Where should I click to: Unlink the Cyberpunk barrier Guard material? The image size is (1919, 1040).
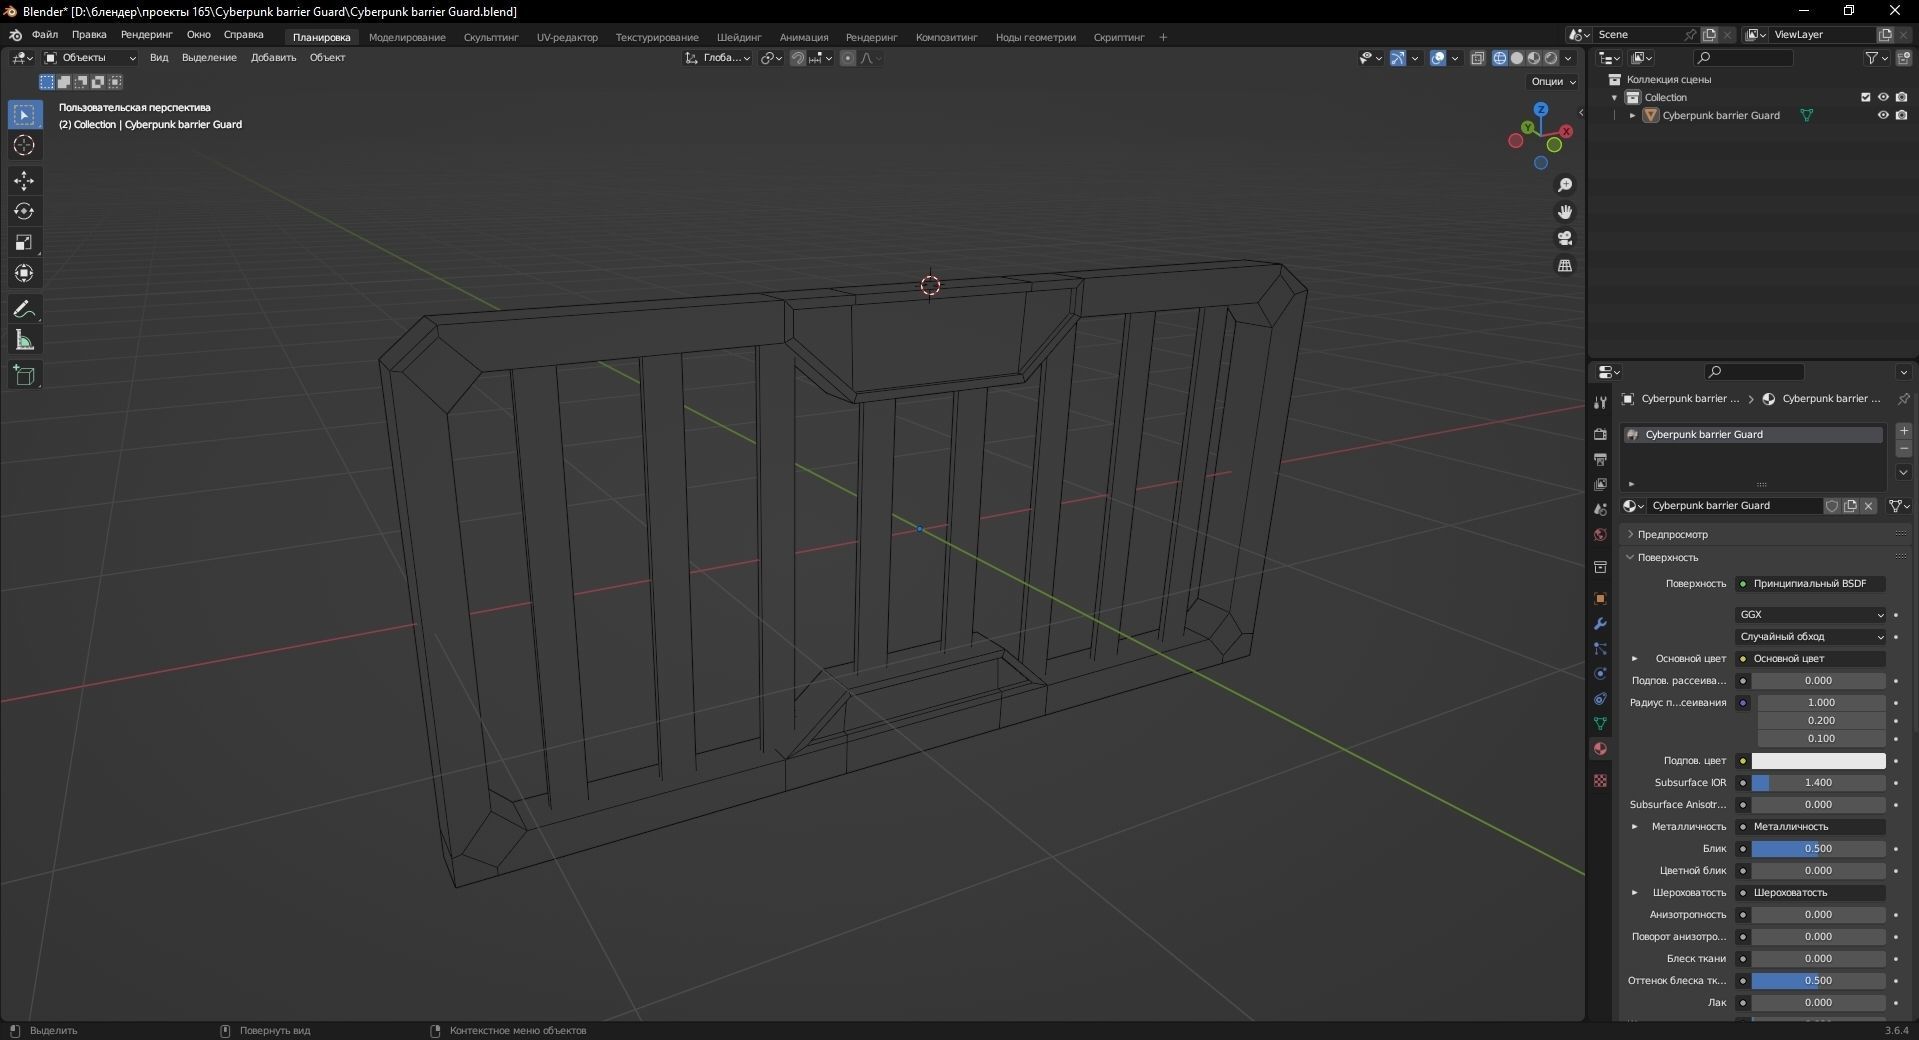1868,506
